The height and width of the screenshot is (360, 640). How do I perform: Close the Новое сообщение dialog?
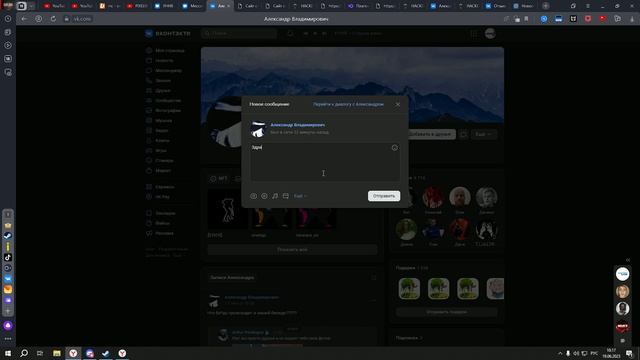click(x=398, y=104)
